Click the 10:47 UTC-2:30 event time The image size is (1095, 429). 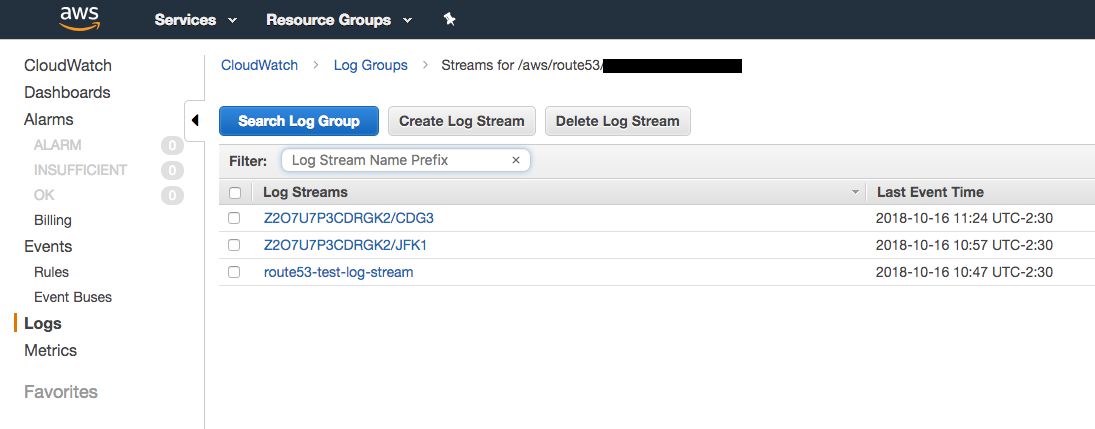(x=964, y=272)
